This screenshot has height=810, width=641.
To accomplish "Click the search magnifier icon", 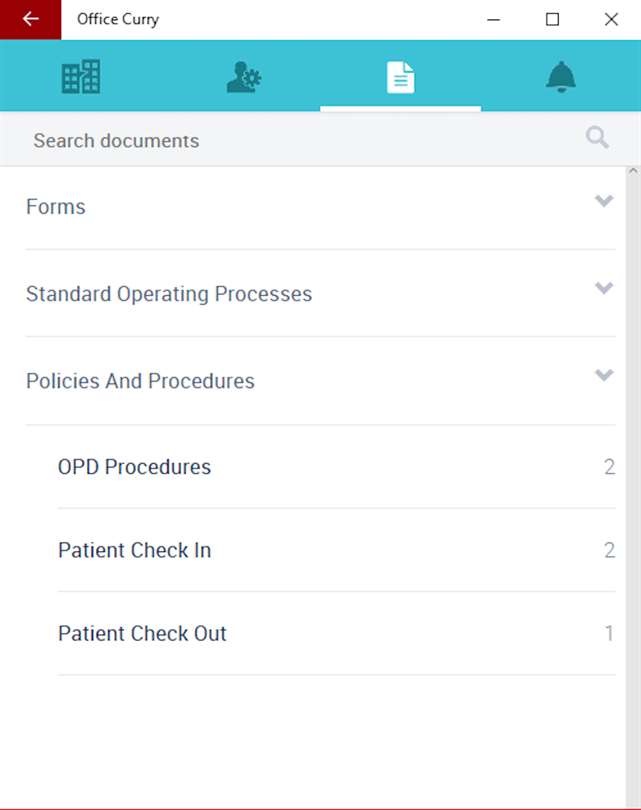I will click(x=597, y=138).
